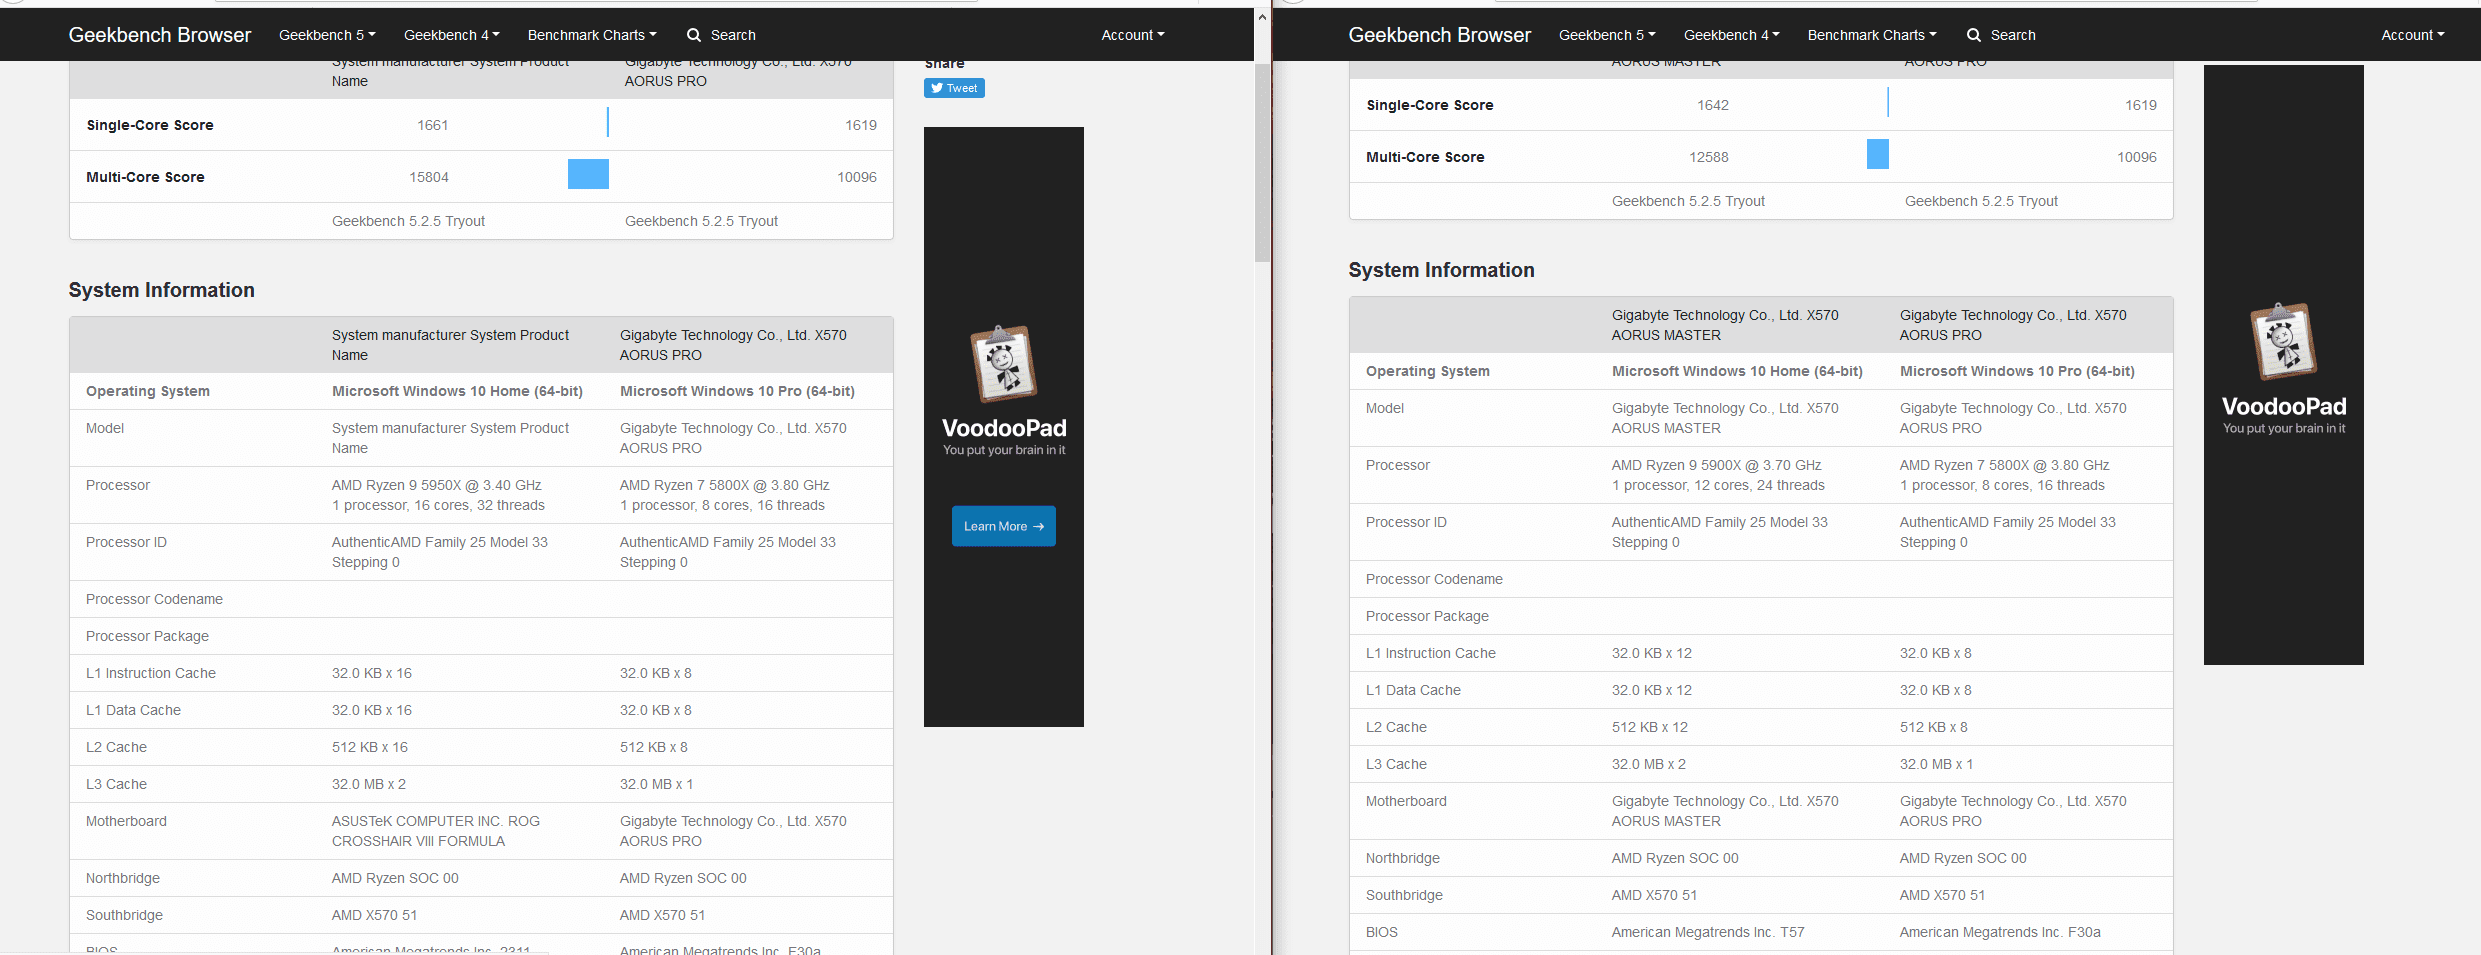Click the VoodooPad clipboard icon in right window ad
The image size is (2481, 955).
[x=2284, y=341]
